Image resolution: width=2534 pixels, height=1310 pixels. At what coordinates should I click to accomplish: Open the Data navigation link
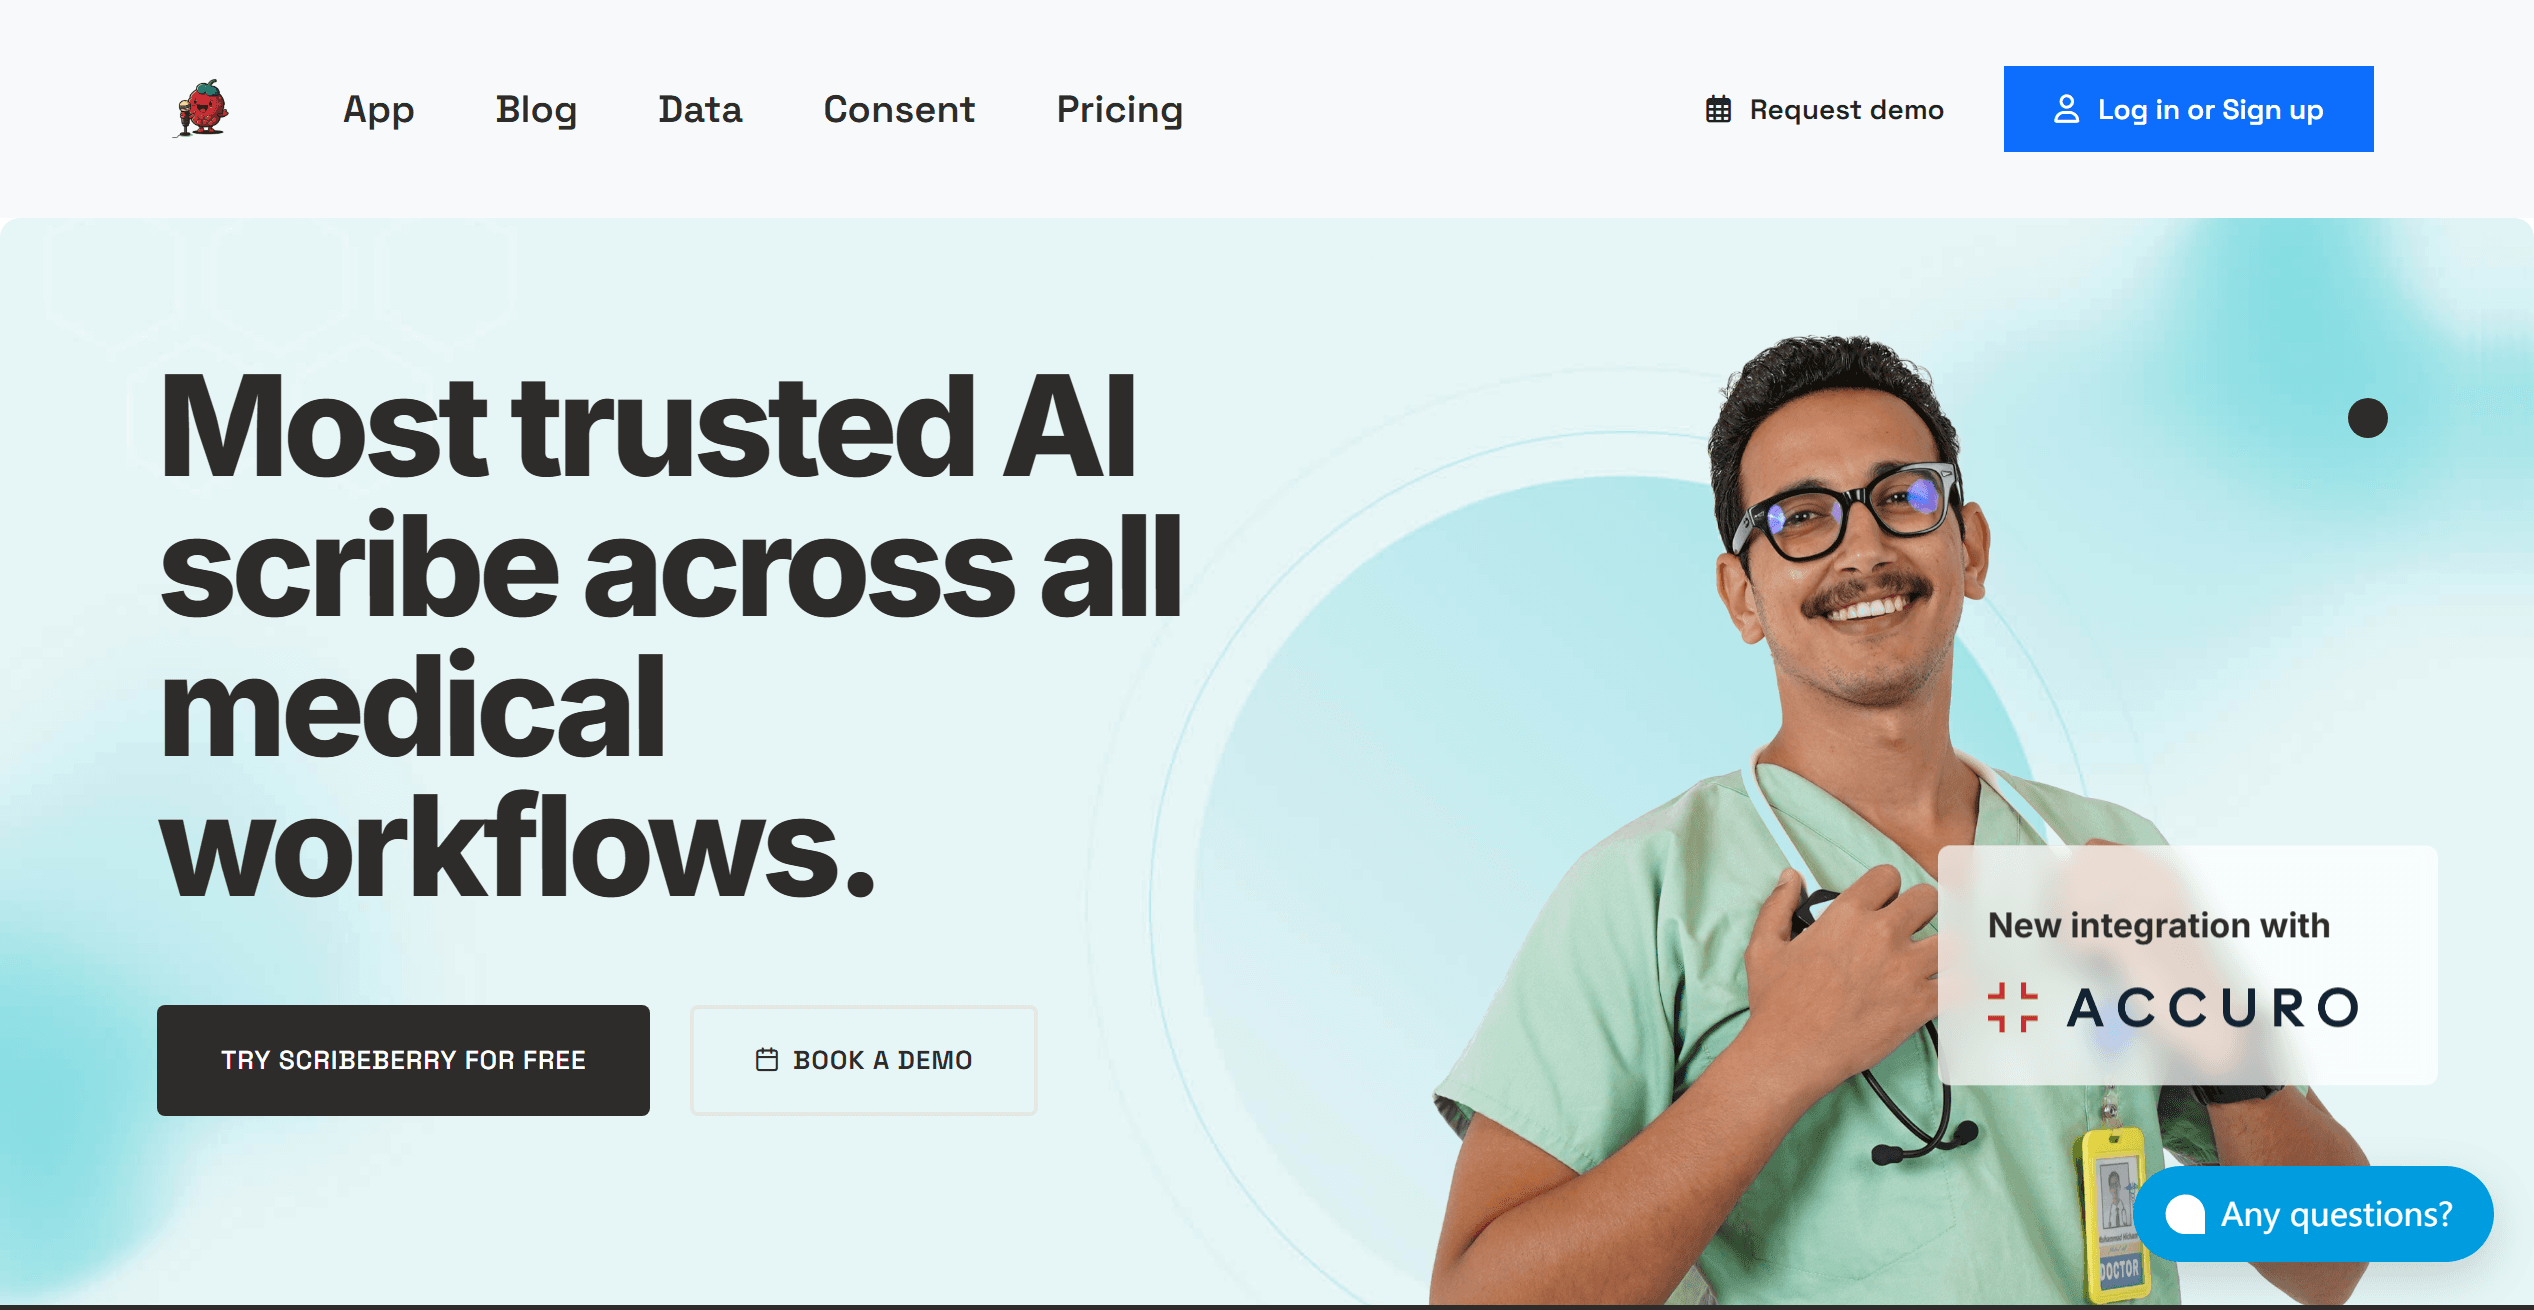pos(700,109)
